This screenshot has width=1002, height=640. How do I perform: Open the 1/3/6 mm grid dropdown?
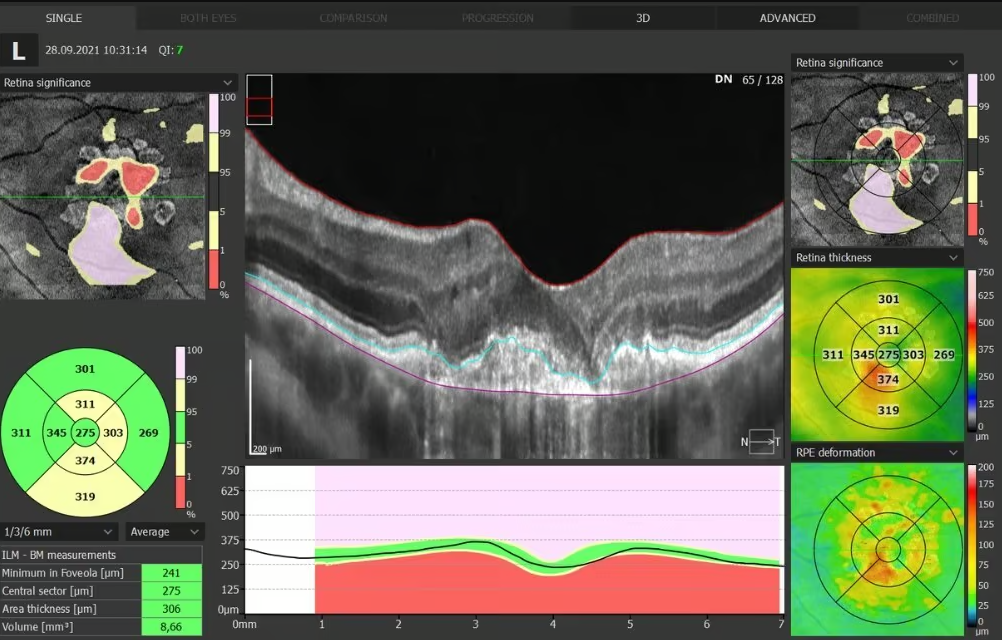click(x=59, y=531)
